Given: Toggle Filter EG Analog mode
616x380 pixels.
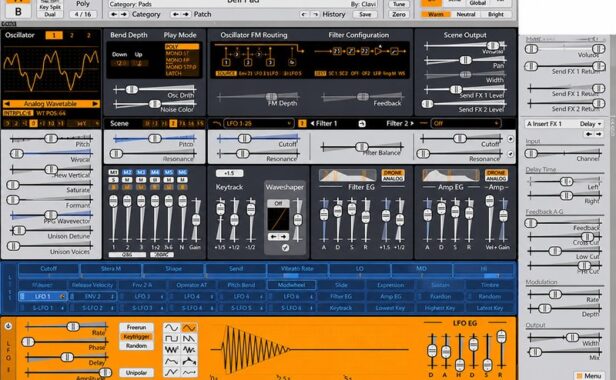Looking at the screenshot, I should [393, 179].
